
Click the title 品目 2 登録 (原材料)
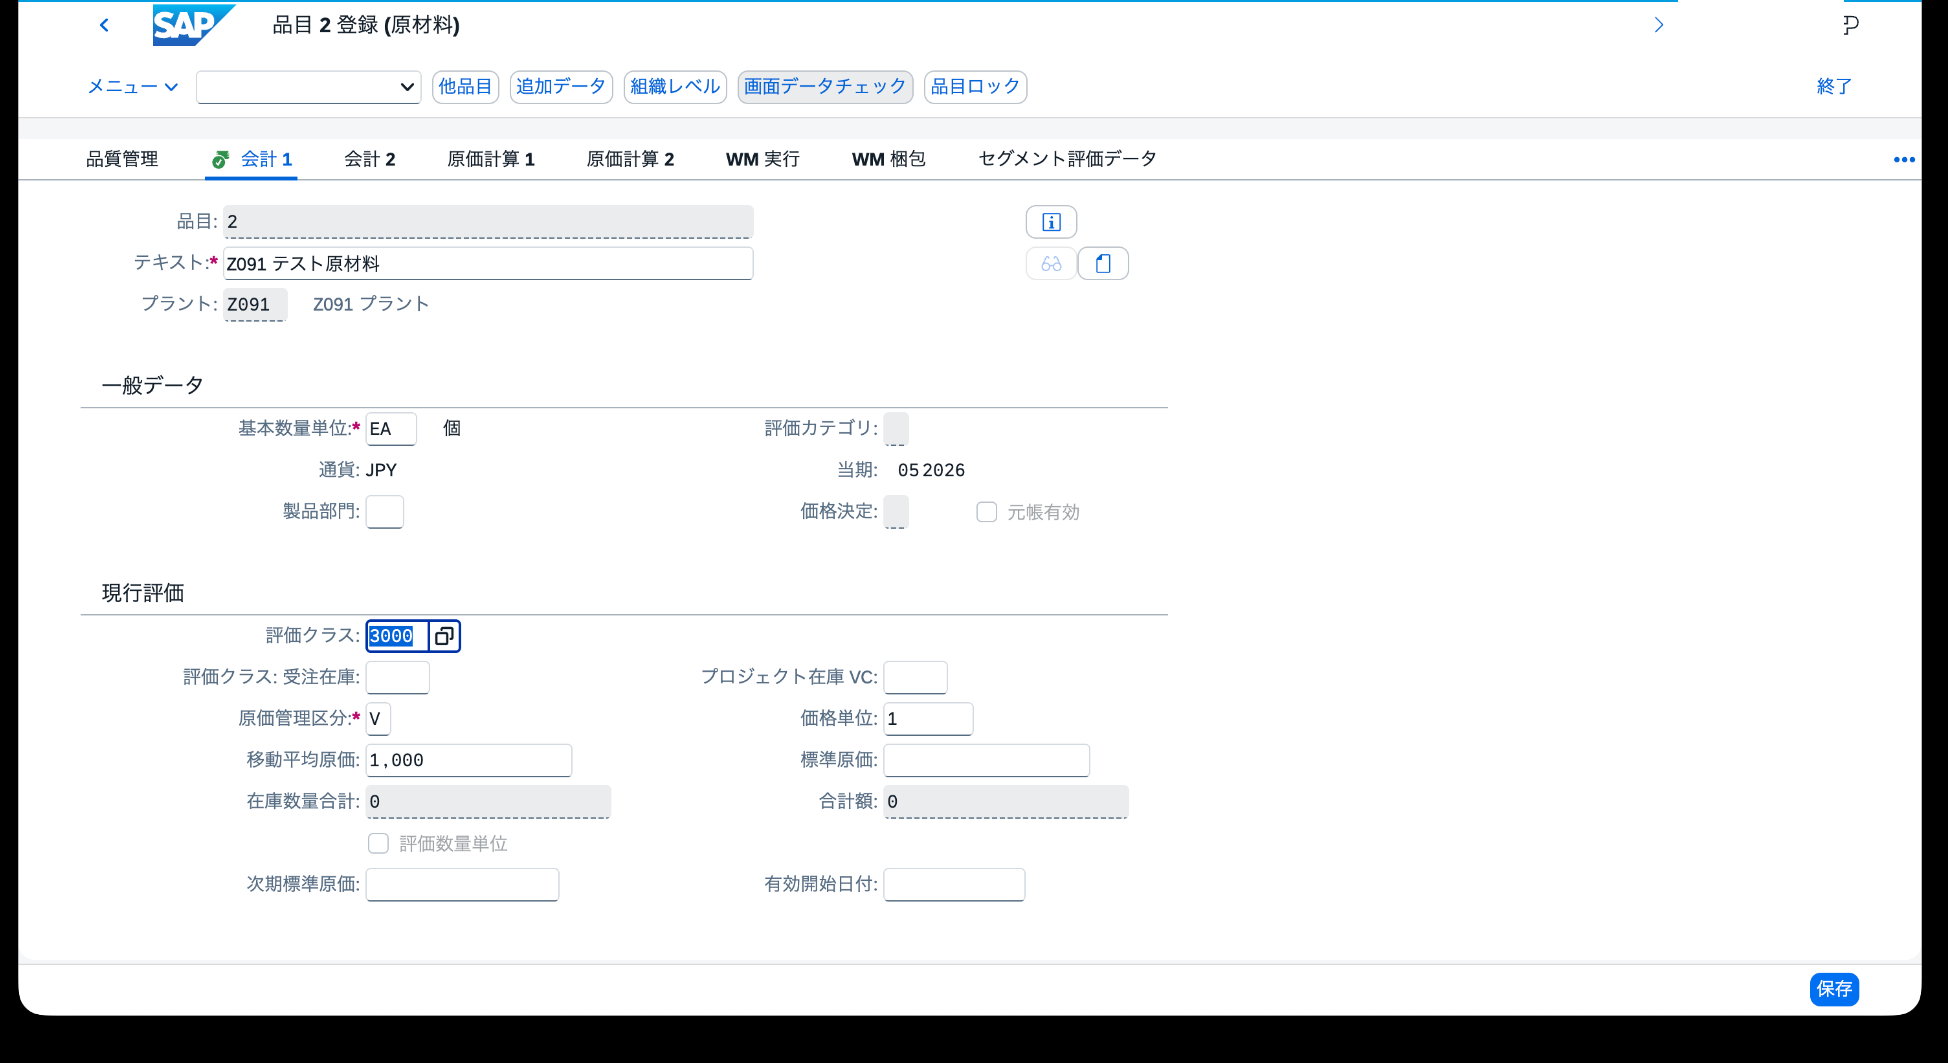(366, 25)
